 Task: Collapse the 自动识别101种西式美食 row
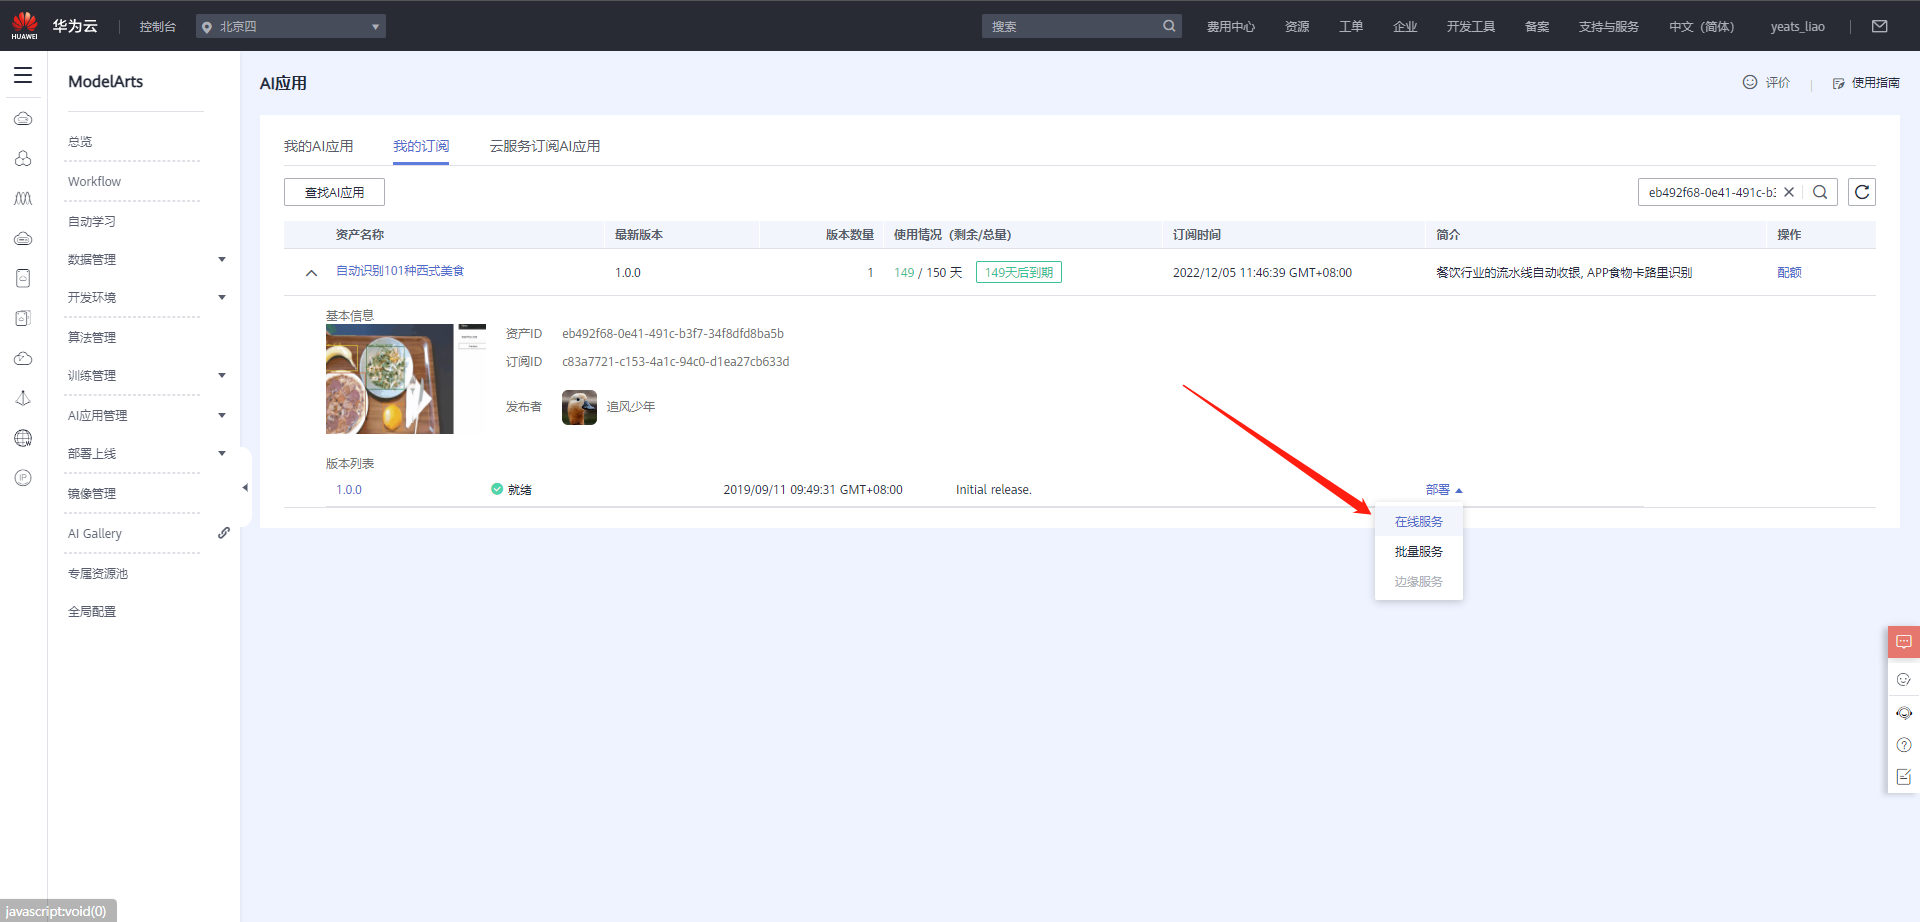[311, 272]
